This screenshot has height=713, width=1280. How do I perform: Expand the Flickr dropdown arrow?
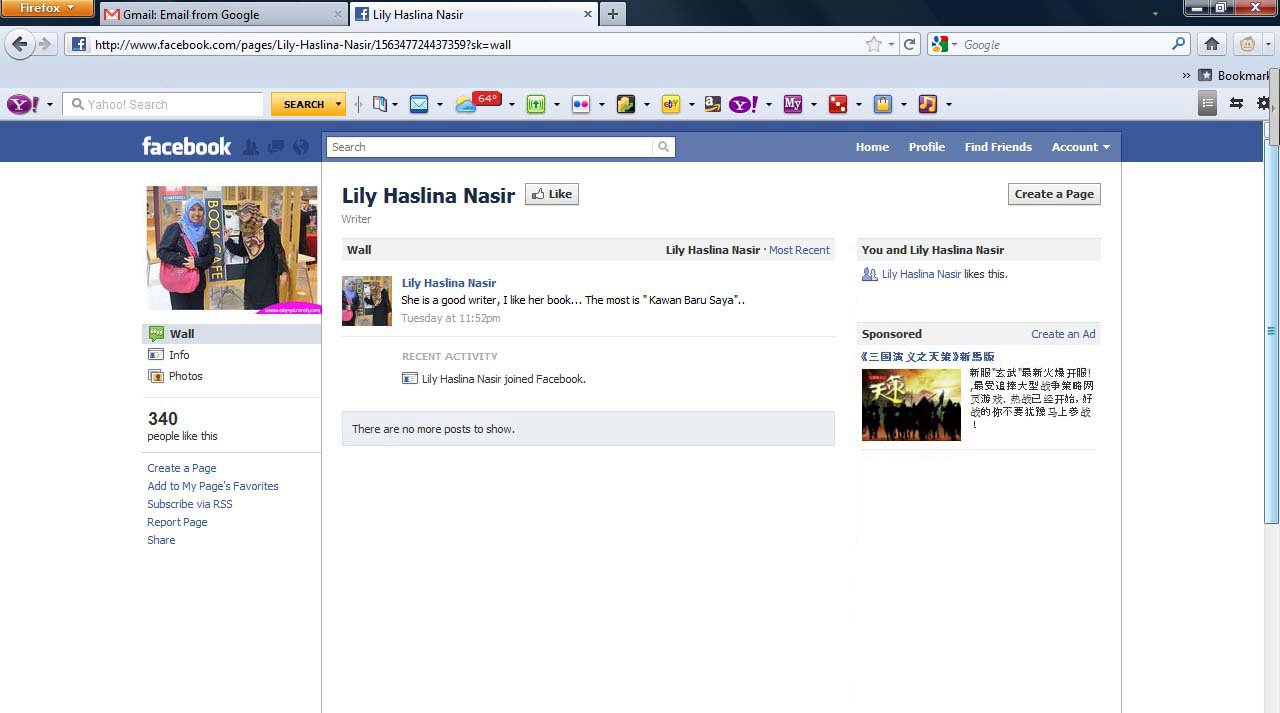click(x=602, y=105)
